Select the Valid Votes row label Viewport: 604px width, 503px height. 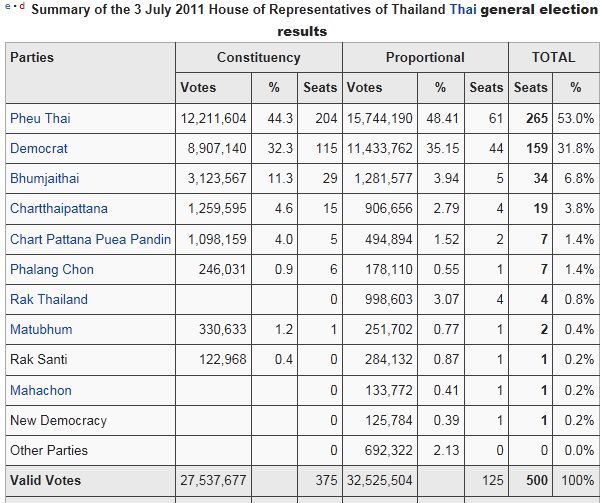(x=45, y=480)
